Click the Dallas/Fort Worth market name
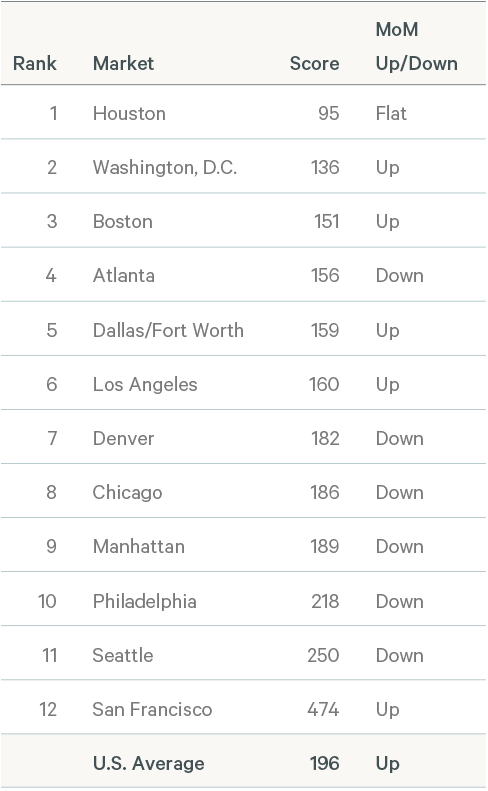 point(168,330)
